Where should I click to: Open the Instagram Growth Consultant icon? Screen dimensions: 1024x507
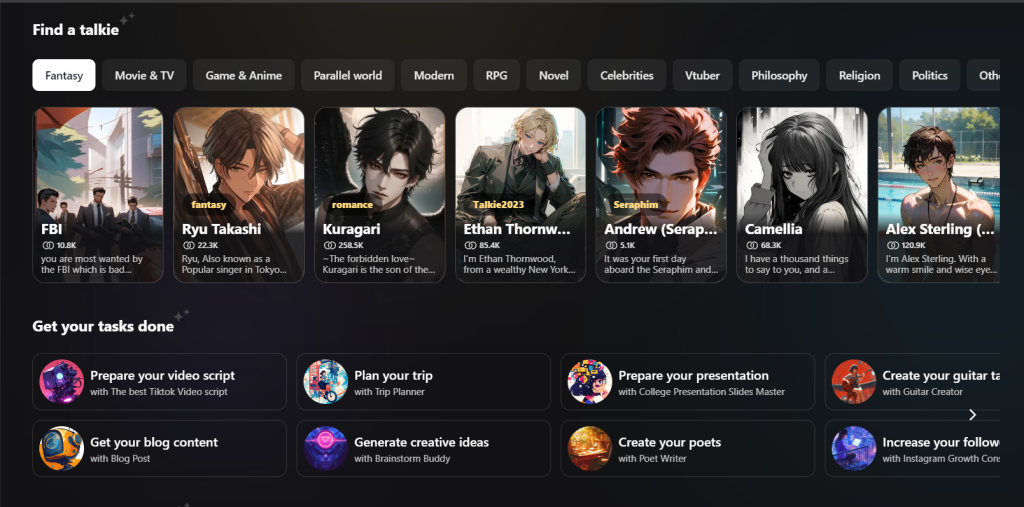coord(854,448)
